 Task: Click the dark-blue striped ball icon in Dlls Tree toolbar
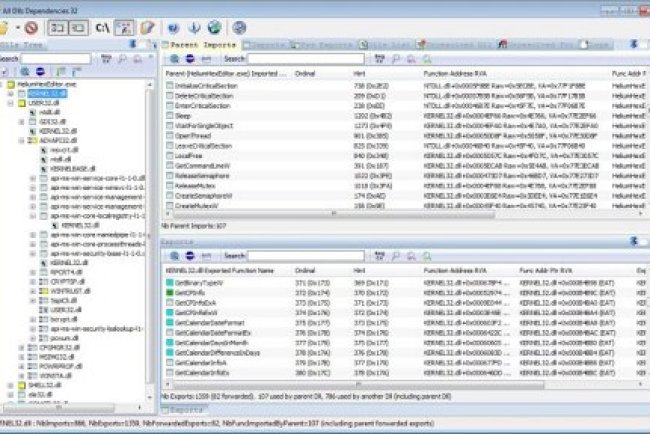pos(40,72)
